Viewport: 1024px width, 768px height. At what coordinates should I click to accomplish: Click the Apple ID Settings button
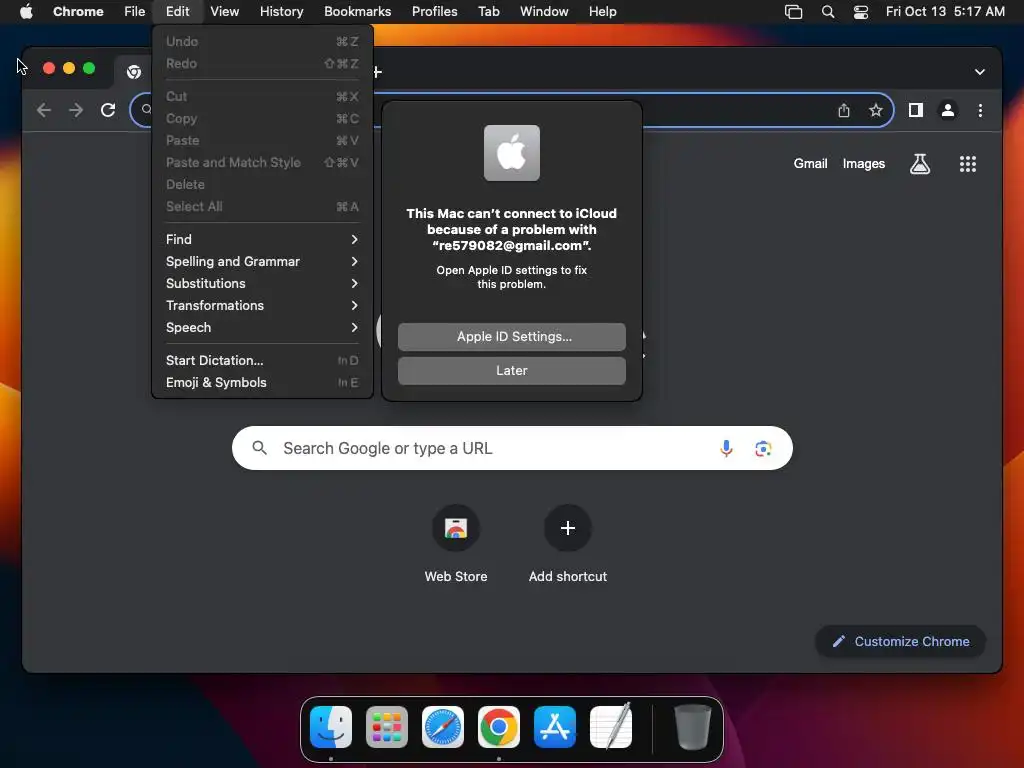[x=511, y=337]
